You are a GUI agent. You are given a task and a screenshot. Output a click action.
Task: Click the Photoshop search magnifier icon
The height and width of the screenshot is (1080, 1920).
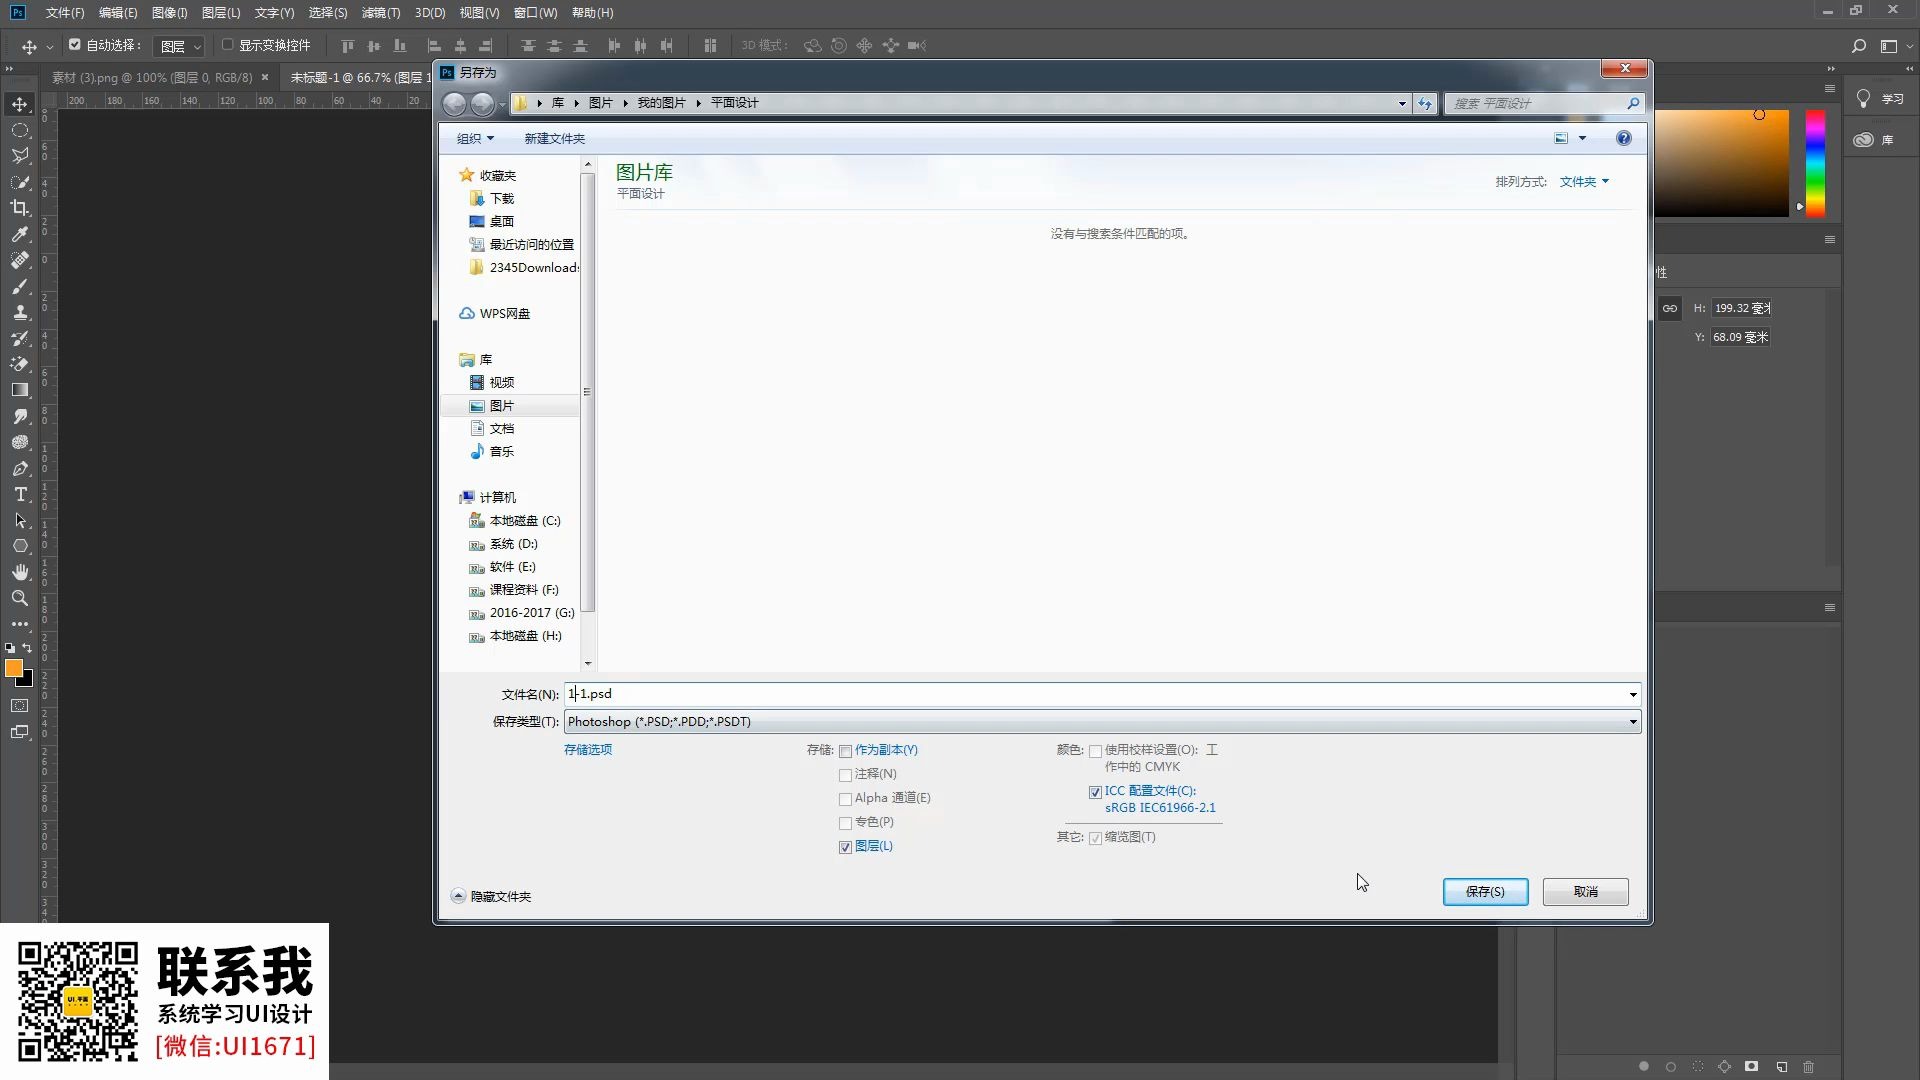[1858, 46]
